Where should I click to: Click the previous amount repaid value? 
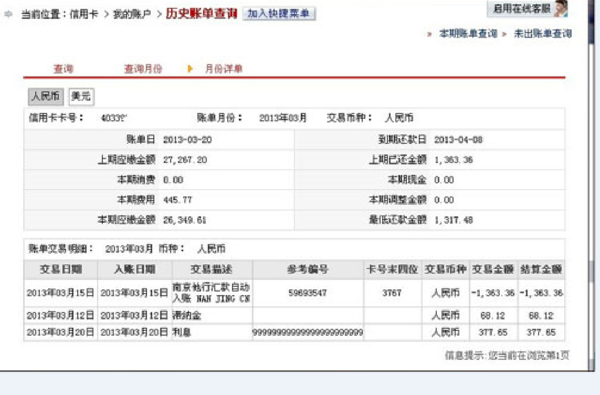(x=453, y=160)
